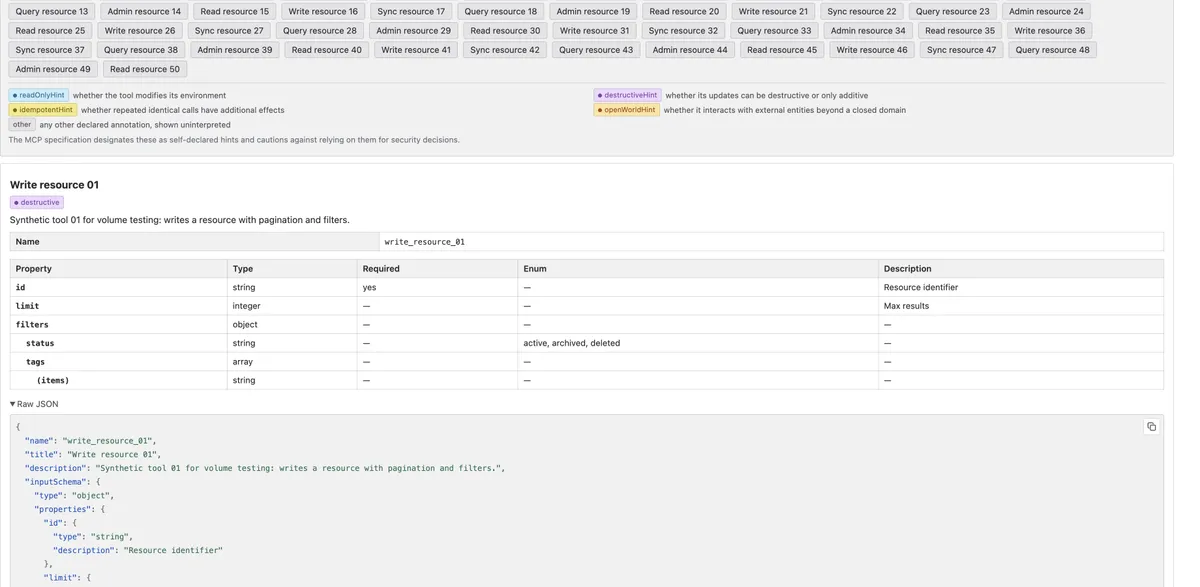Select Admin resource 19

593,11
